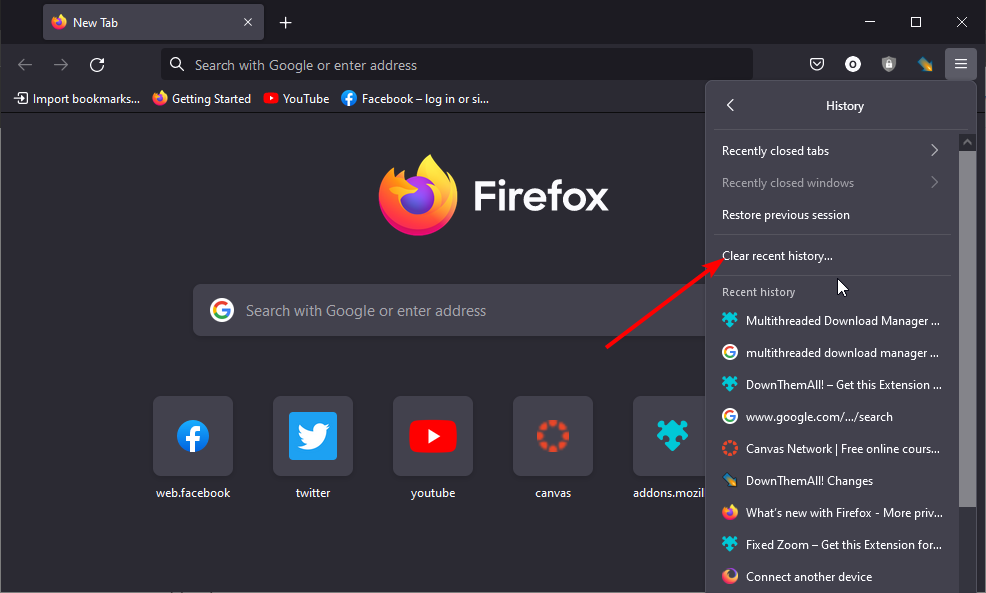Open the web.facebook top site tile
The image size is (986, 593).
(193, 436)
